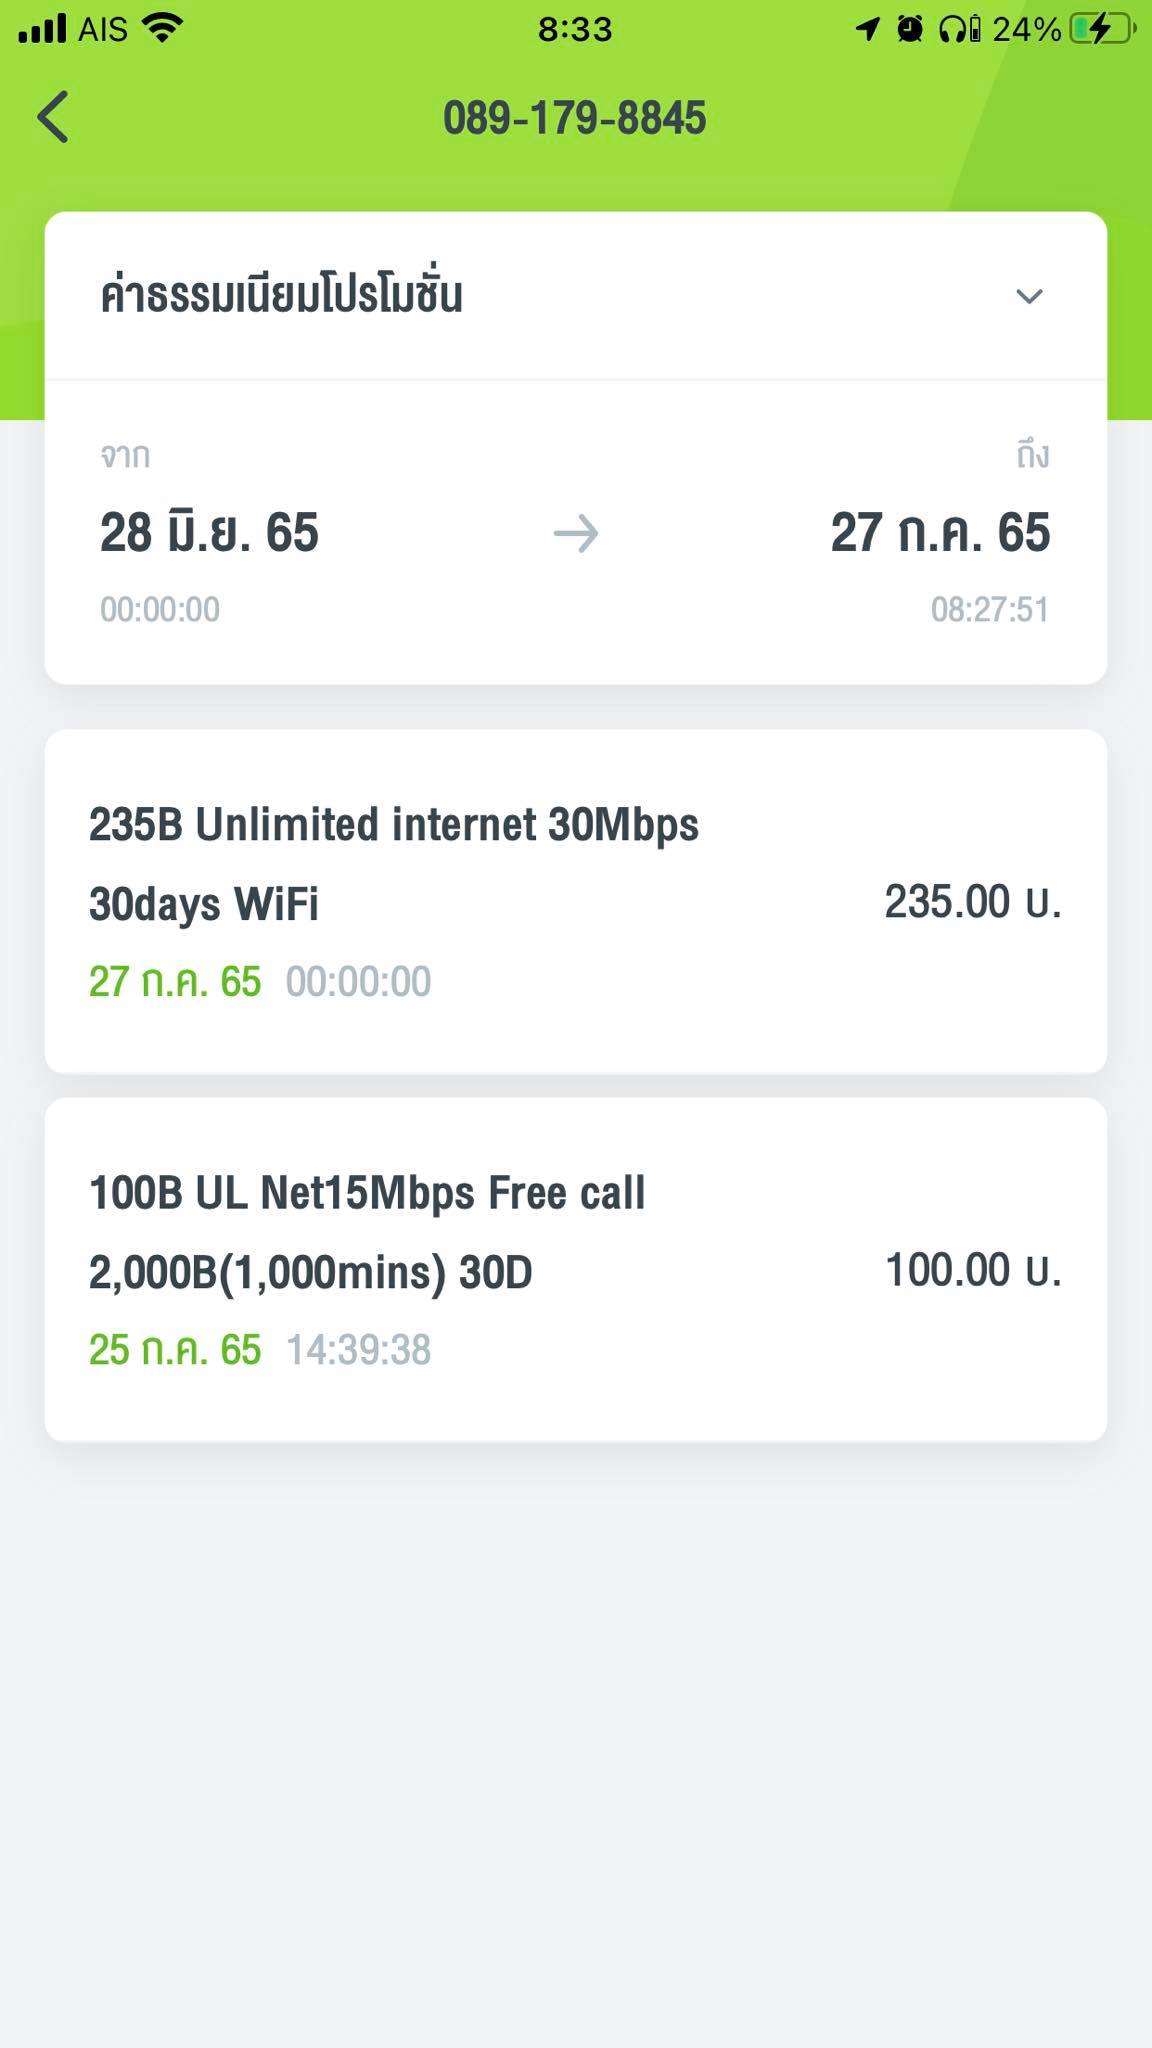Tap the alarm clock status icon
This screenshot has width=1152, height=2048.
coord(910,29)
